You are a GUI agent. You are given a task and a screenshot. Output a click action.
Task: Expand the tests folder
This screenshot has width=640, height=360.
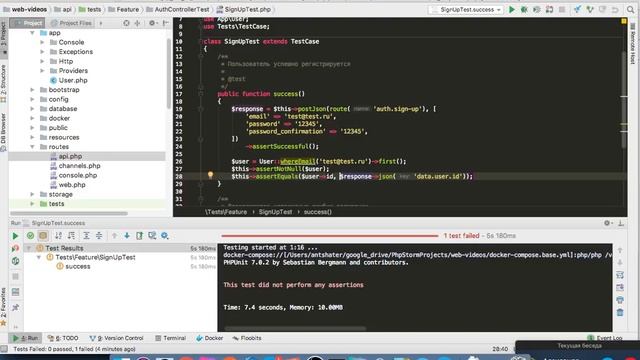(32, 204)
